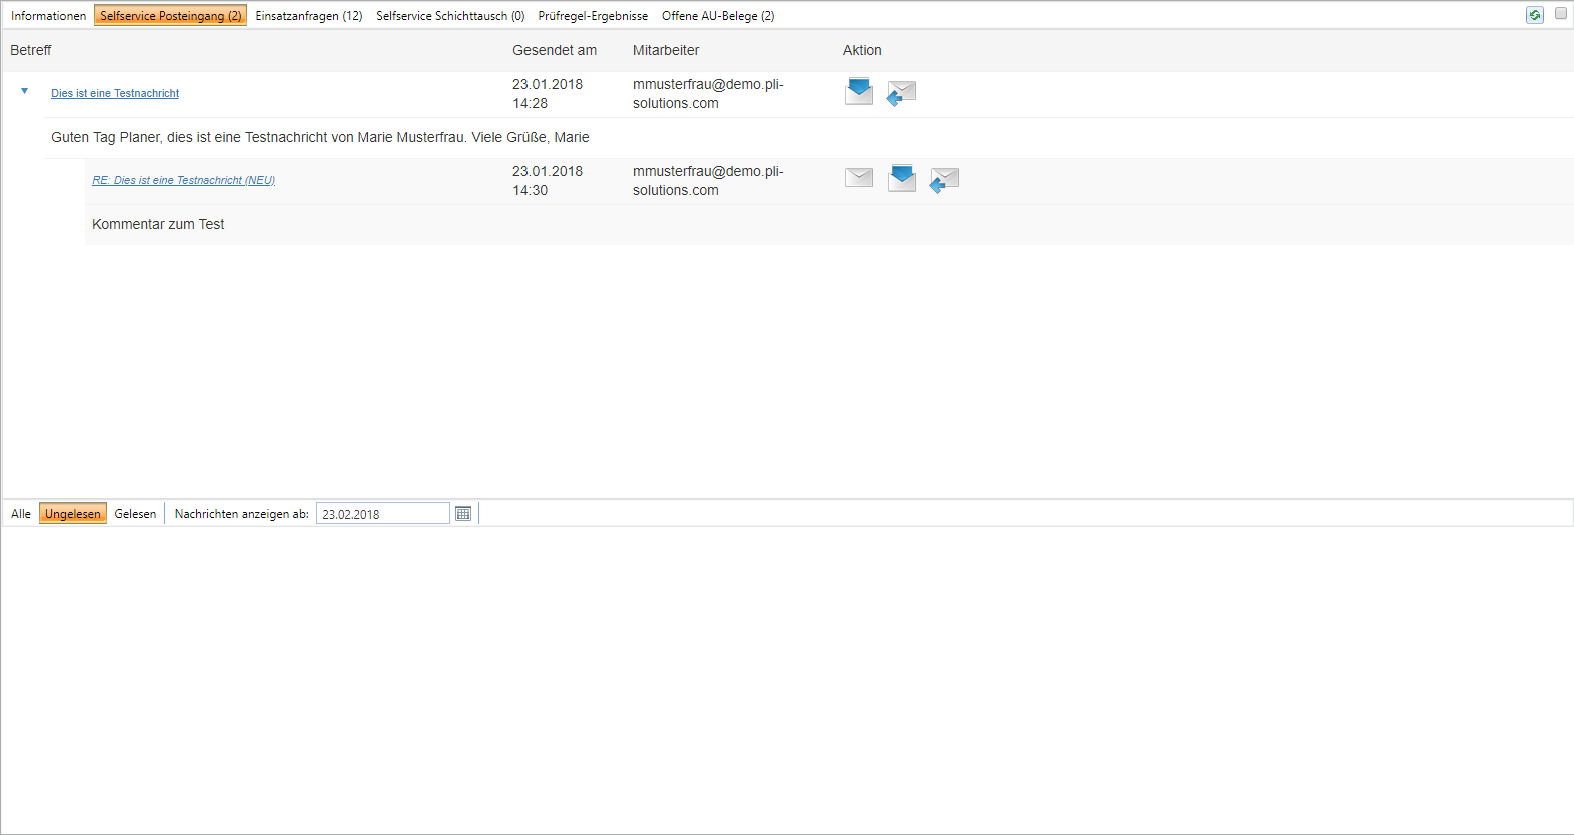Open Selfservice Schichttausch (0) tab
1574x835 pixels.
tap(450, 16)
